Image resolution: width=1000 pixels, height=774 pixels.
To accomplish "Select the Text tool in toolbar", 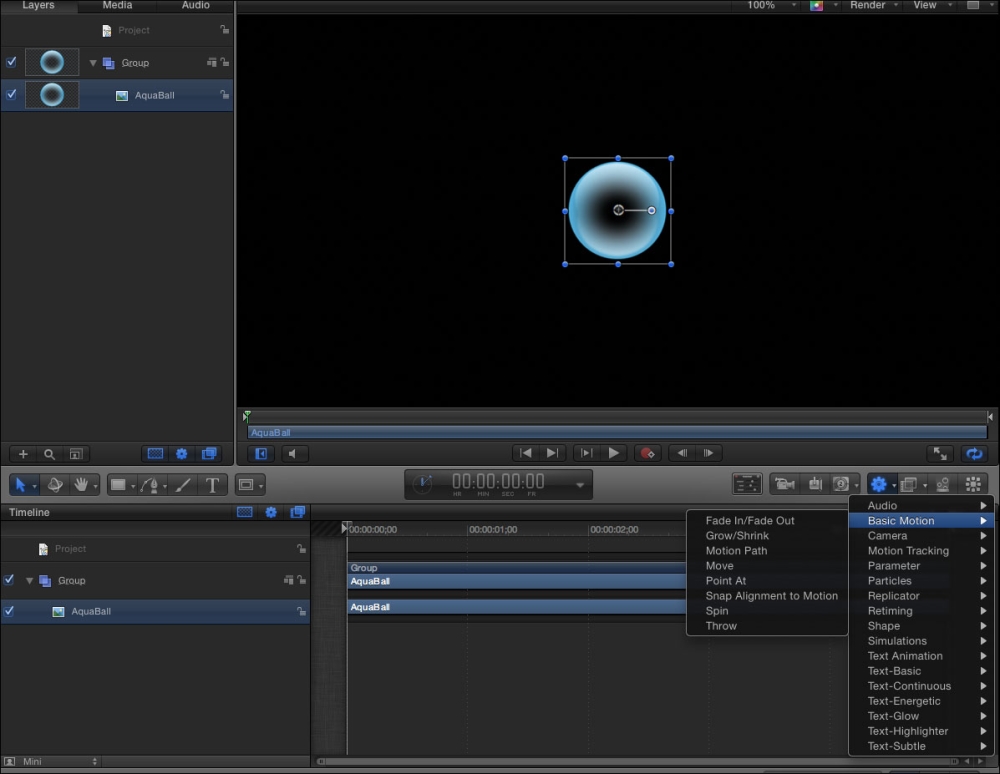I will [212, 485].
